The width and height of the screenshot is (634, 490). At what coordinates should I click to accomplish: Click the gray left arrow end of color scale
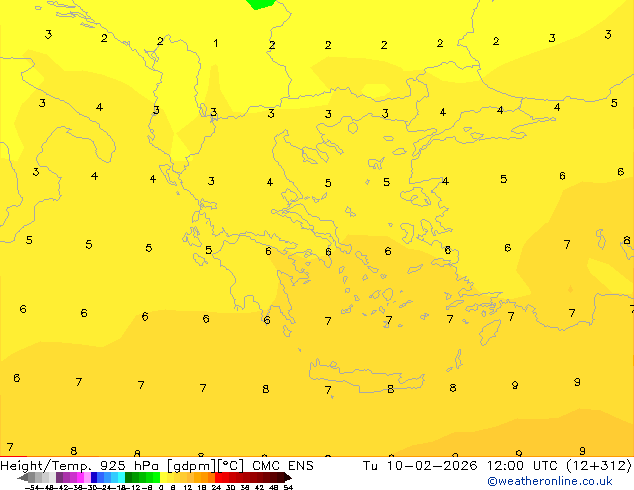click(x=22, y=477)
